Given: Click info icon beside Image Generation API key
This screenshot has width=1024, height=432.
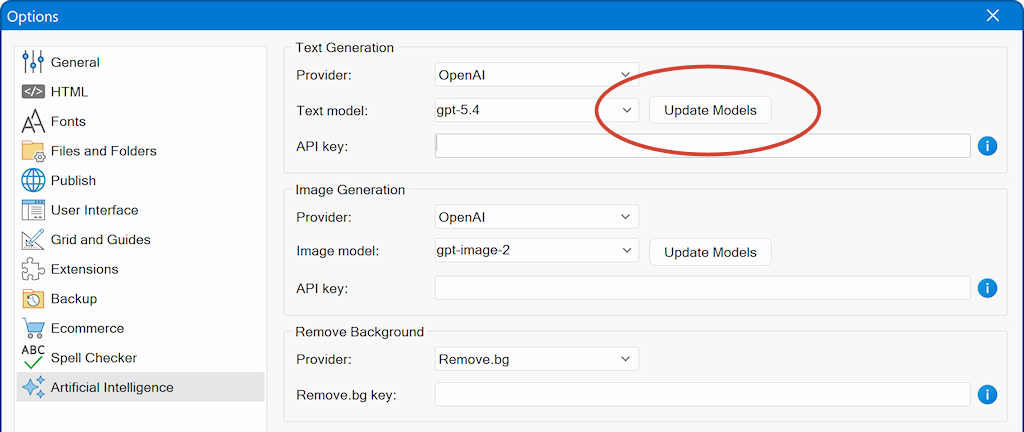Looking at the screenshot, I should (x=987, y=288).
